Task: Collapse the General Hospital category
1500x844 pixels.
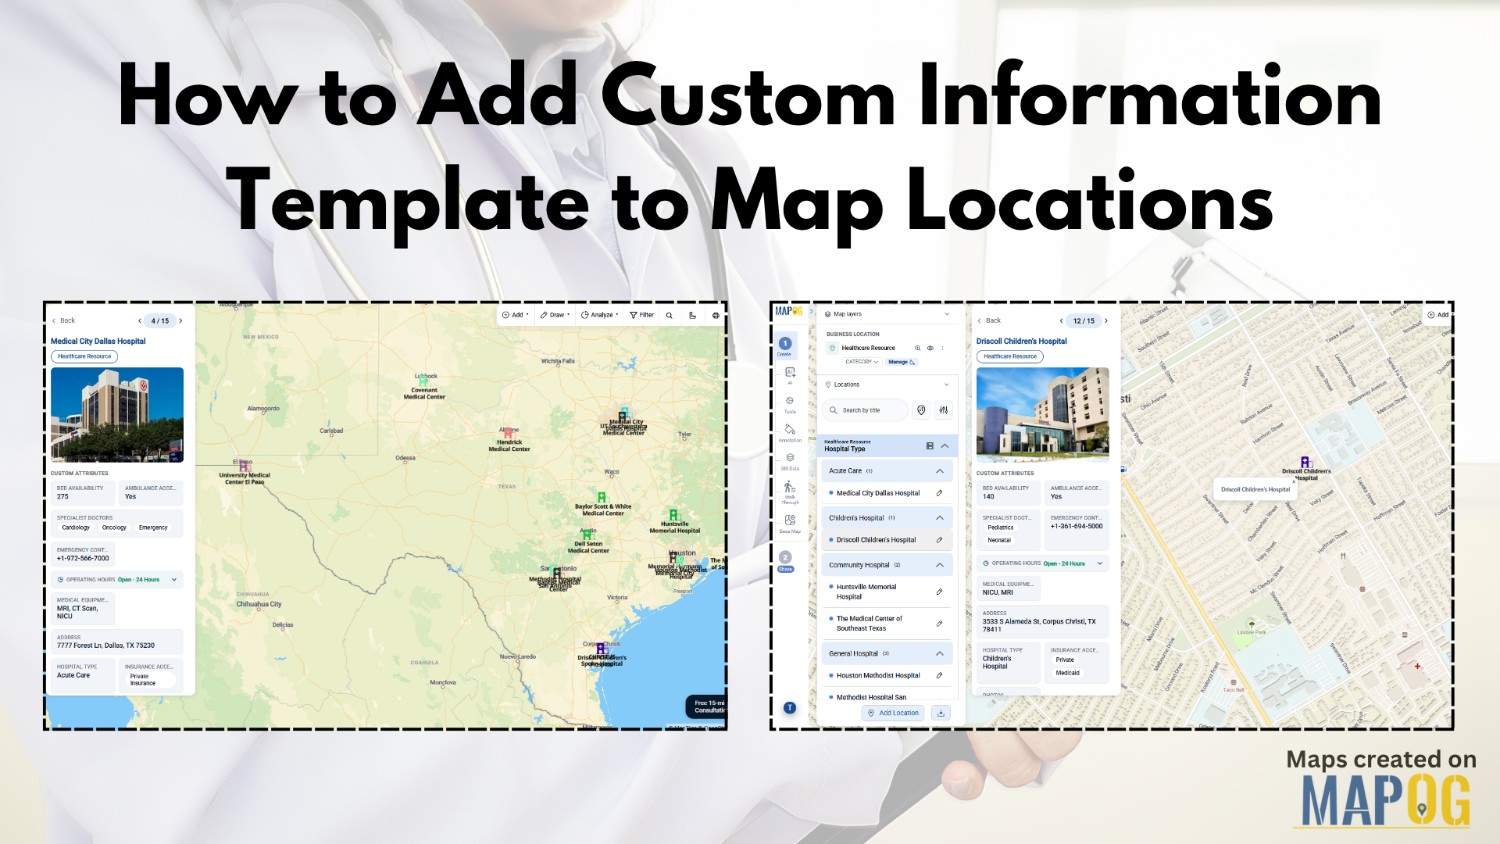Action: coord(940,654)
